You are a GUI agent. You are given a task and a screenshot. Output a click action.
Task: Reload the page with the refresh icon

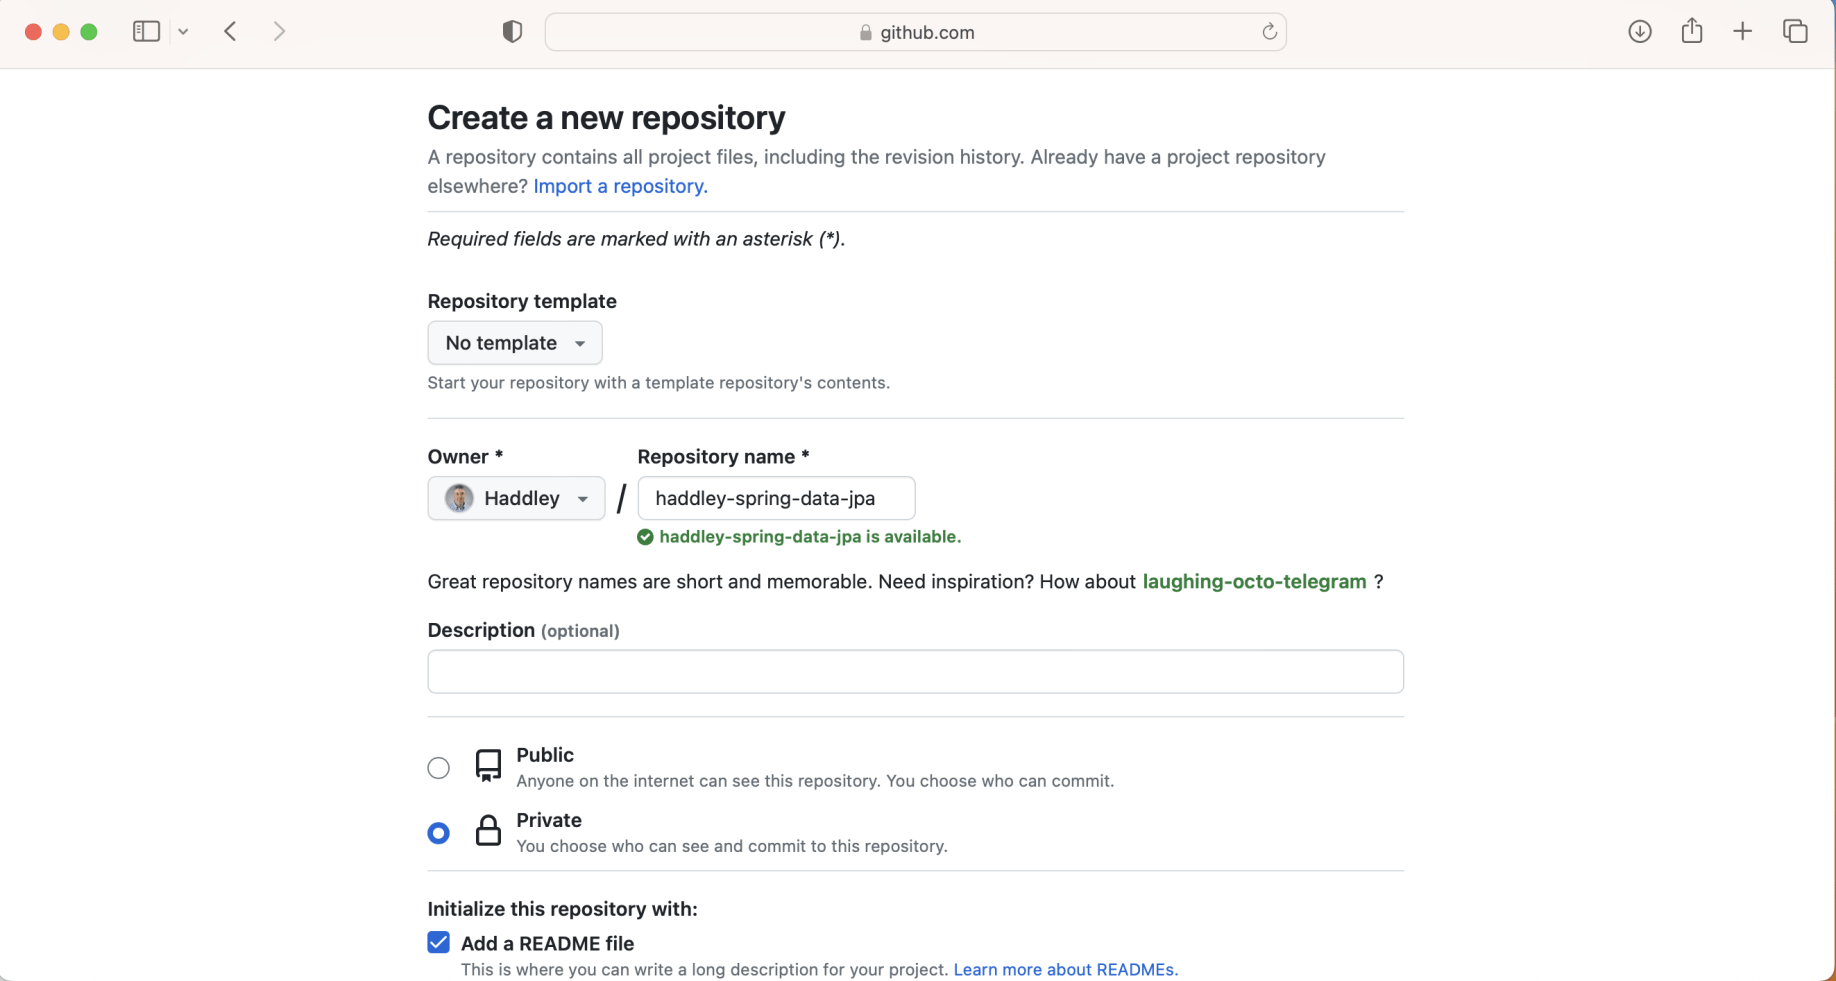pos(1269,32)
